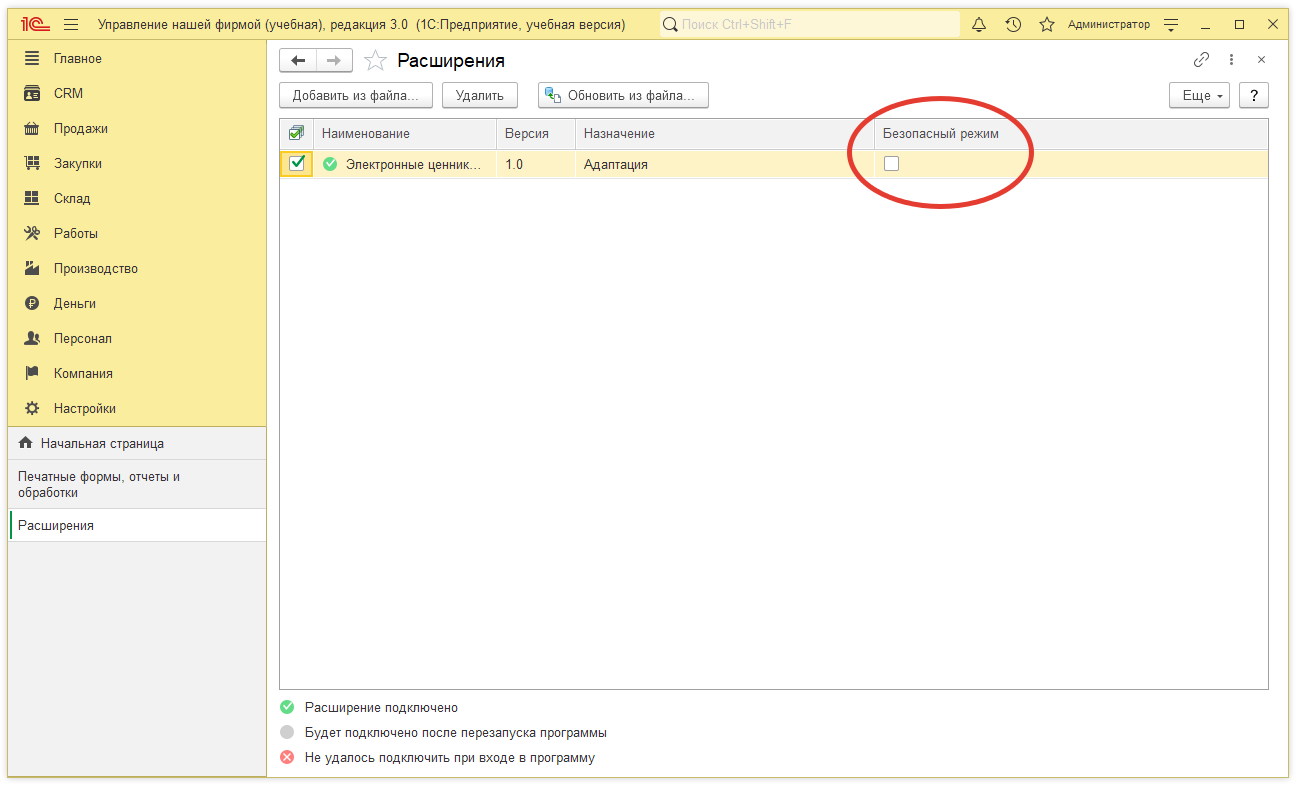
Task: Expand the Еще dropdown button
Action: point(1199,96)
